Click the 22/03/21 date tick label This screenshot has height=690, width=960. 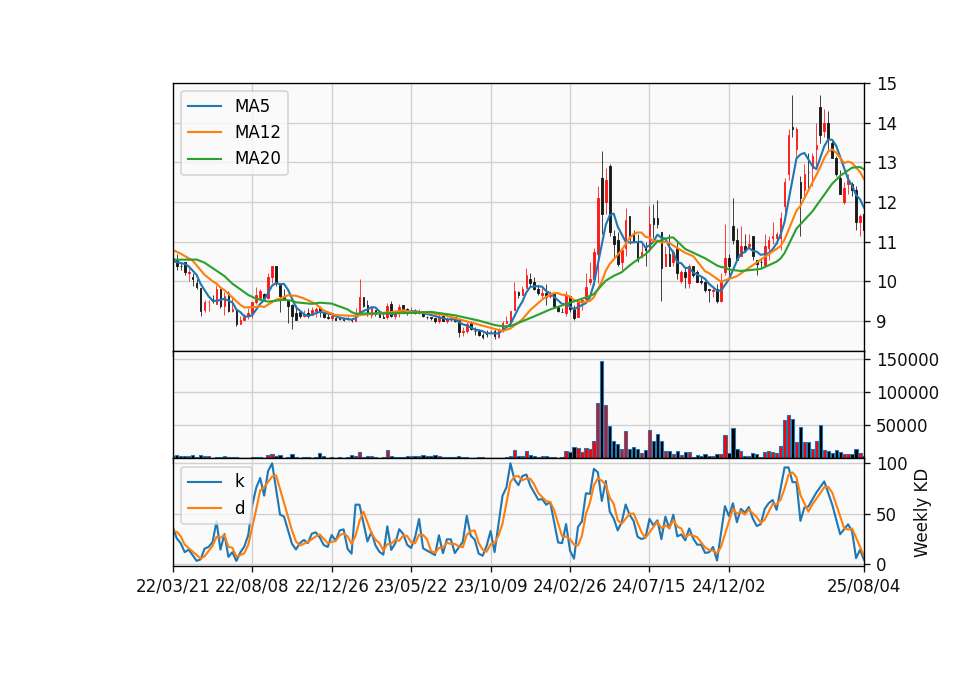173,587
